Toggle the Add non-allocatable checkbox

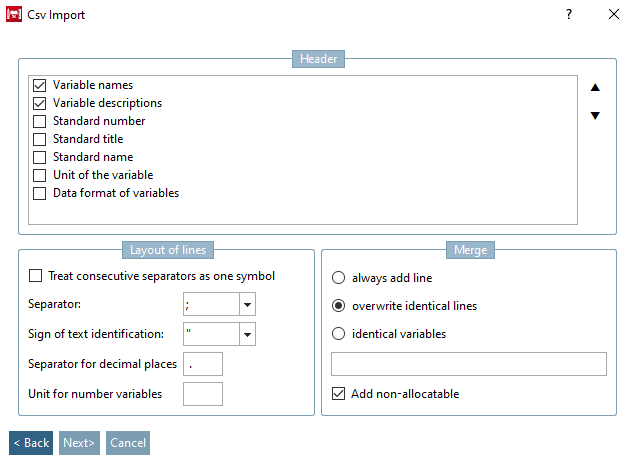339,394
